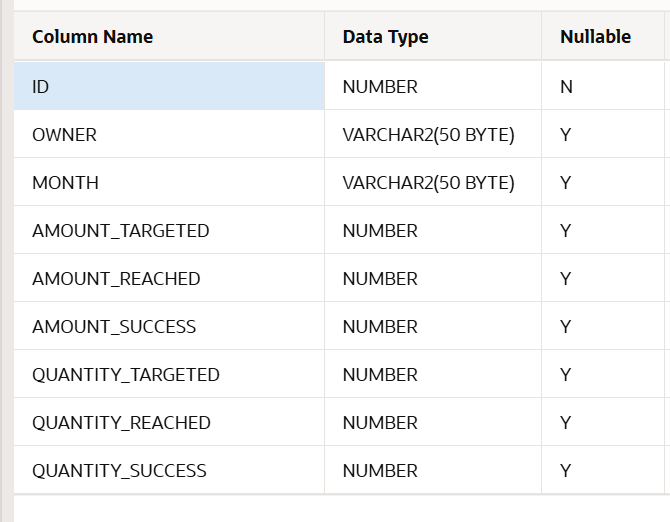Click the N nullable value for ID
Screen dimensions: 670x522
click(566, 87)
